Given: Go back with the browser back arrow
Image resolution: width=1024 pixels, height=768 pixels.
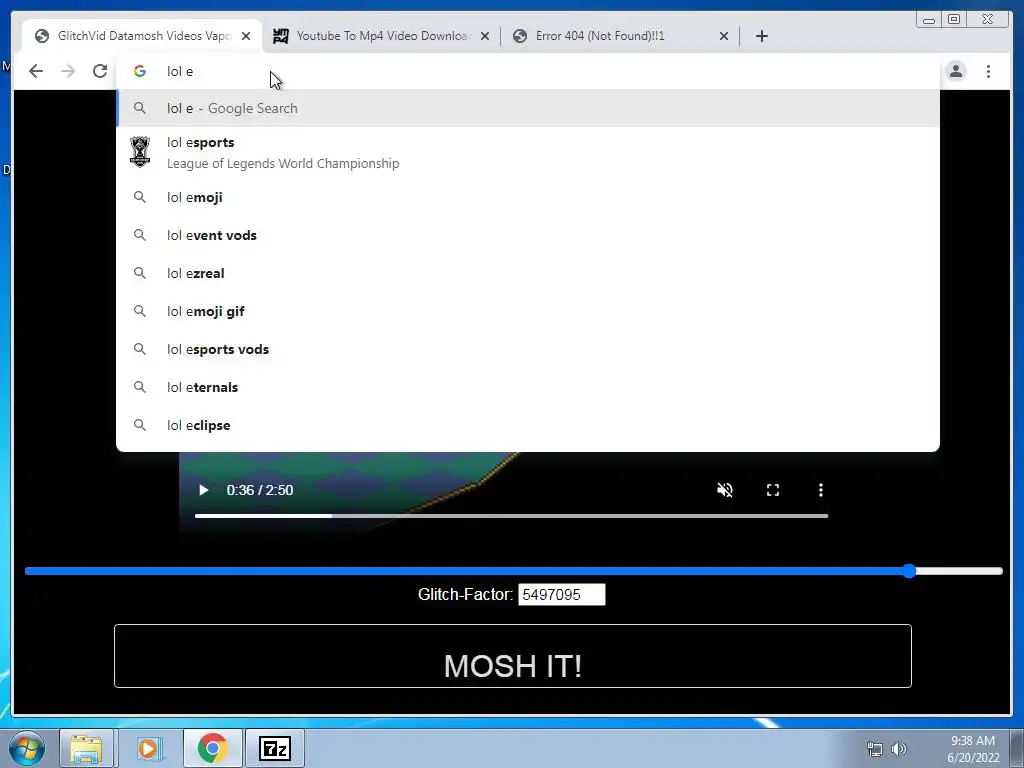Looking at the screenshot, I should click(36, 71).
